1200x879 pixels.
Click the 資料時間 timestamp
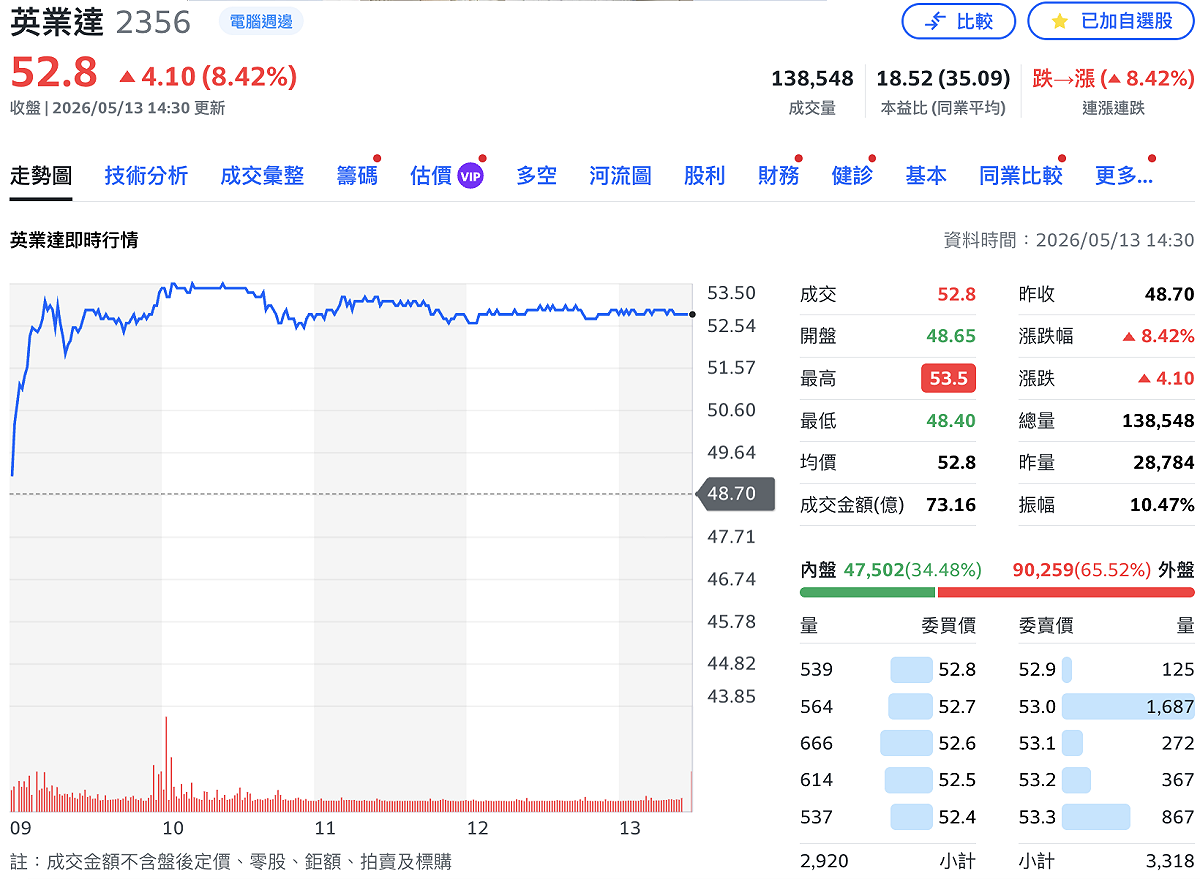pyautogui.click(x=1068, y=240)
